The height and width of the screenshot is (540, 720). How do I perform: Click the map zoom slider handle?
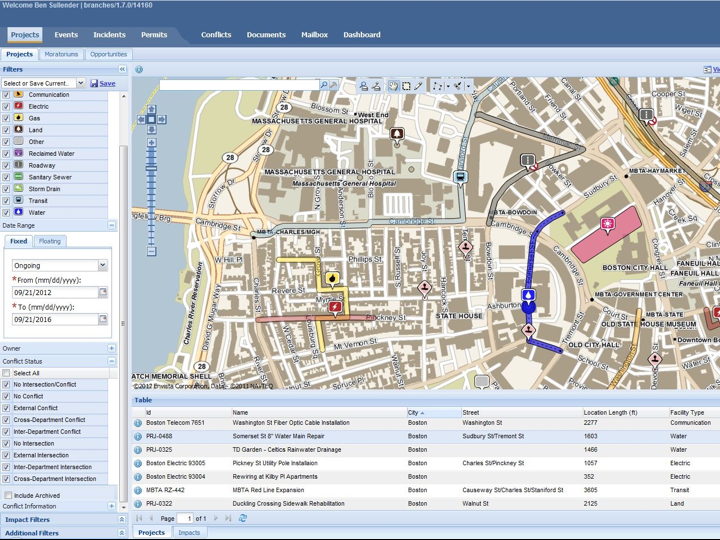tap(151, 169)
